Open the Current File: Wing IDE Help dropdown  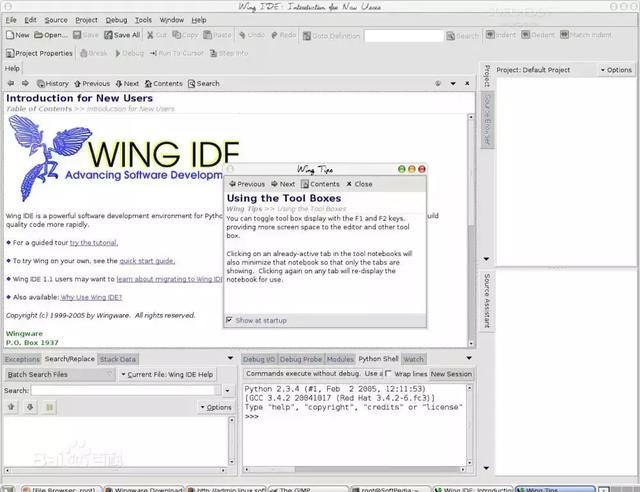[x=167, y=374]
